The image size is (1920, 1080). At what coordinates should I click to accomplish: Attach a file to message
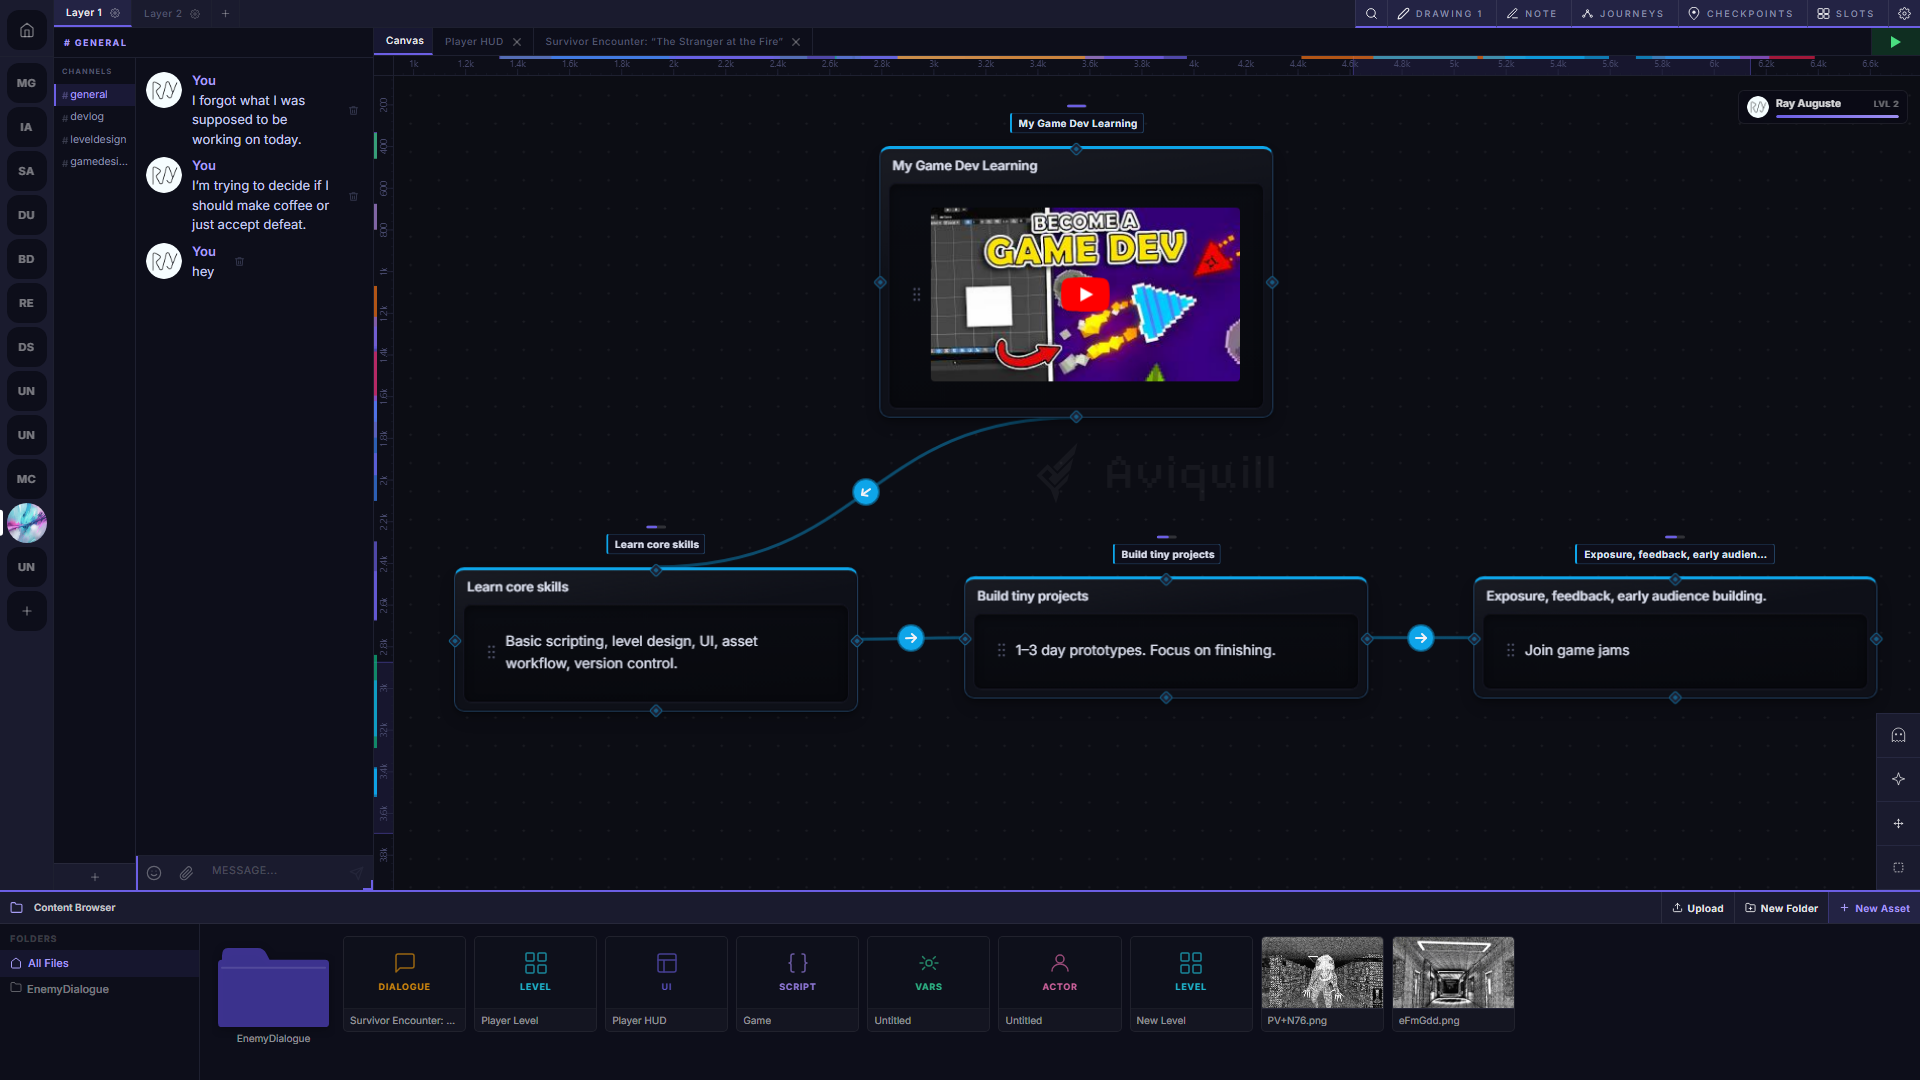(186, 873)
